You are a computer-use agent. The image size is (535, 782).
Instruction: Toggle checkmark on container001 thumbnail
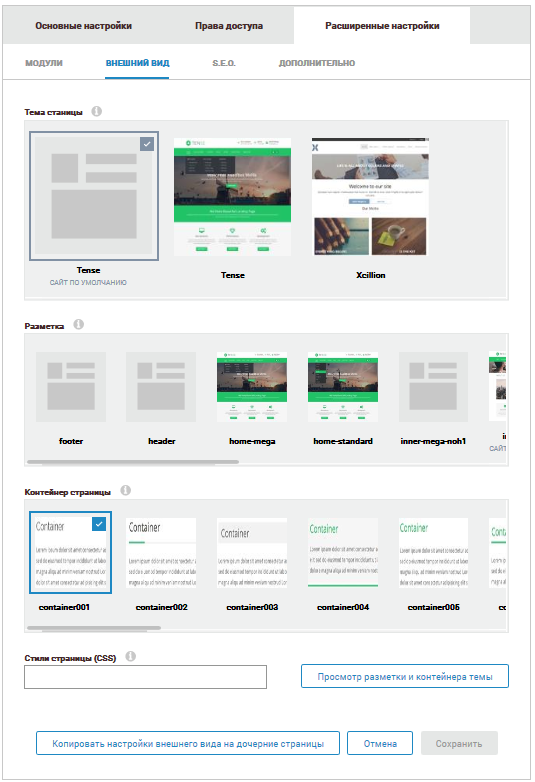point(99,524)
